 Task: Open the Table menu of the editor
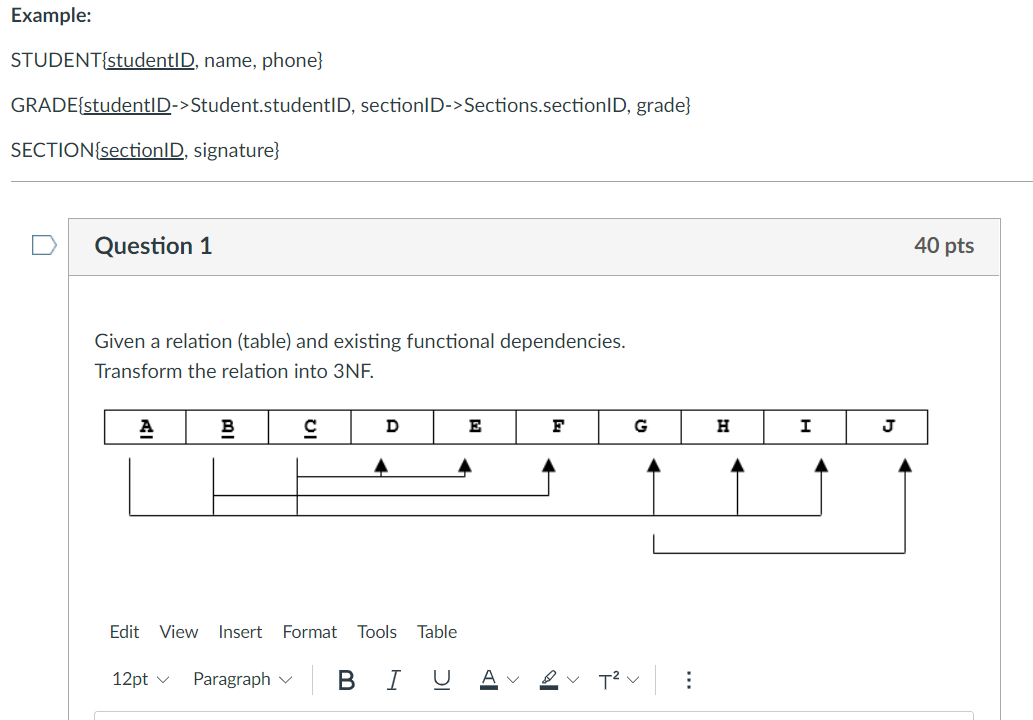pos(437,632)
